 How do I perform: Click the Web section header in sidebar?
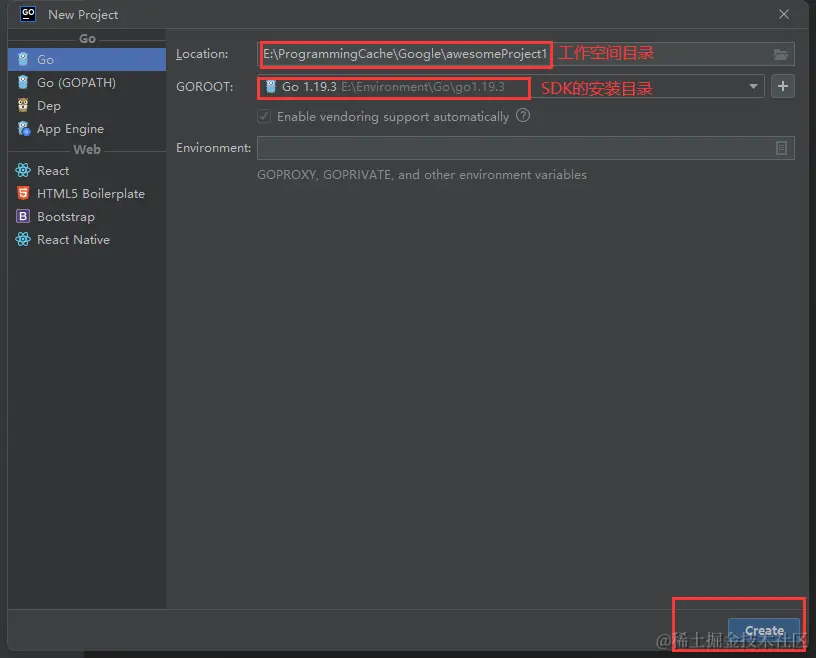pyautogui.click(x=87, y=149)
